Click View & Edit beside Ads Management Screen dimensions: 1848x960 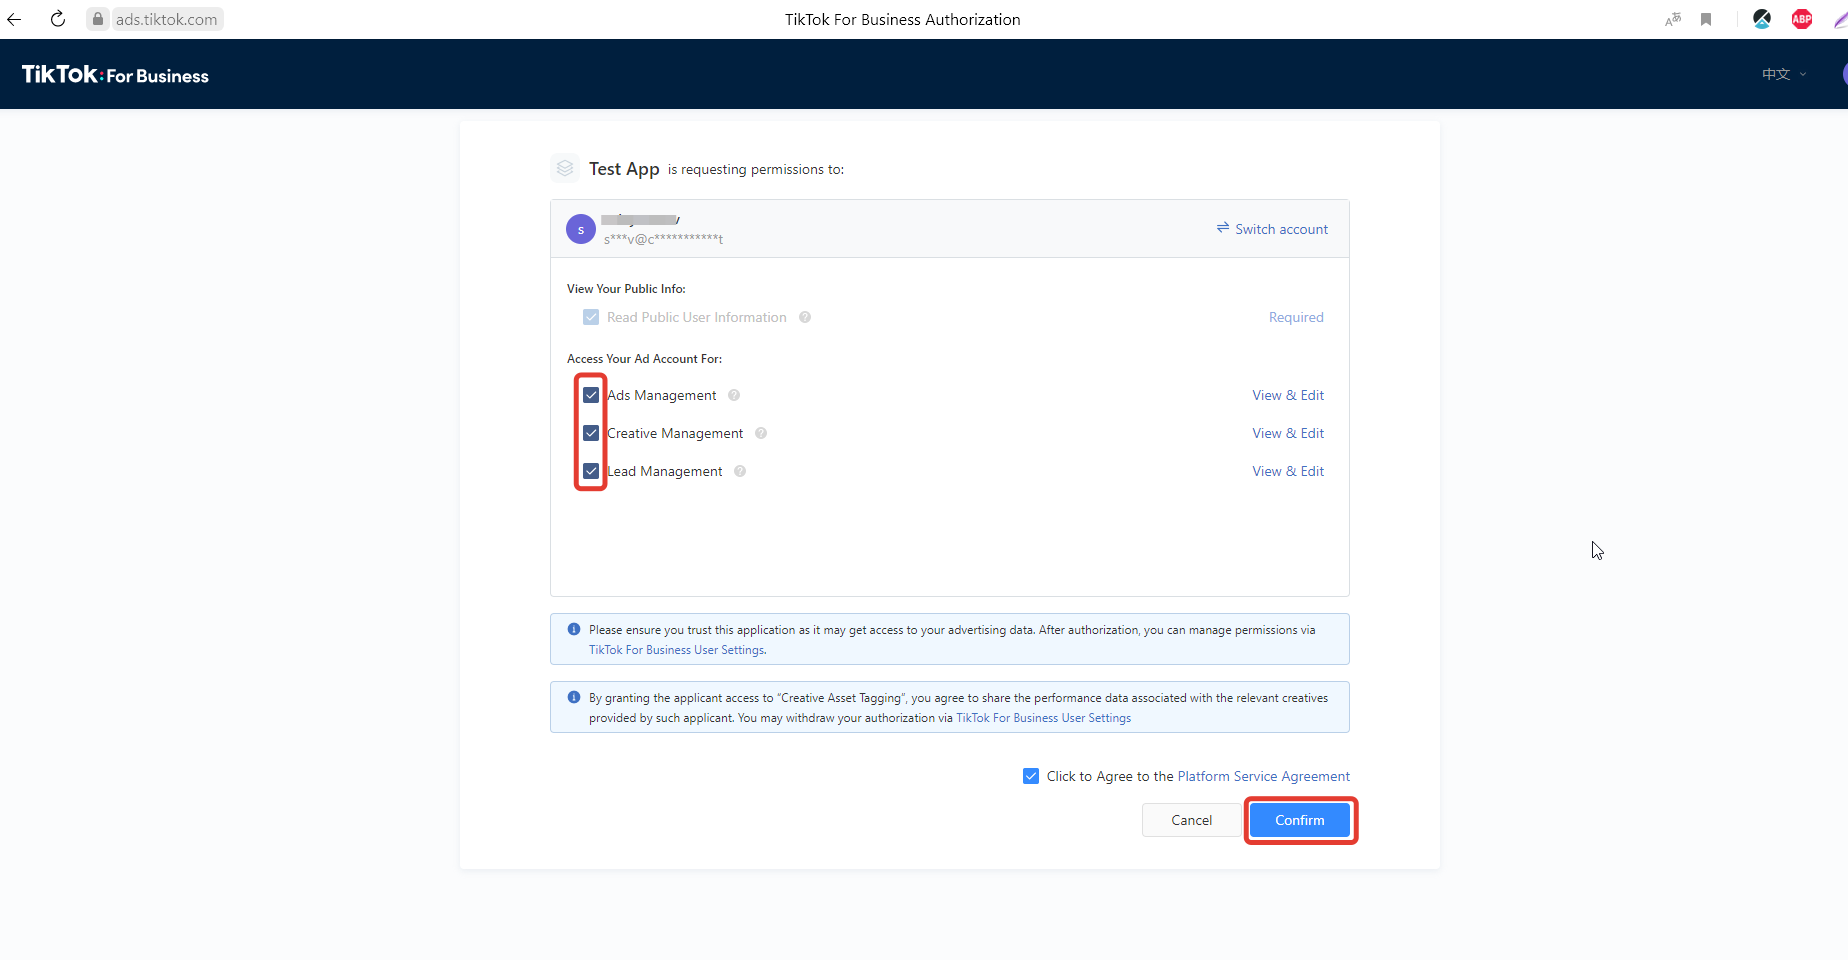click(x=1288, y=395)
